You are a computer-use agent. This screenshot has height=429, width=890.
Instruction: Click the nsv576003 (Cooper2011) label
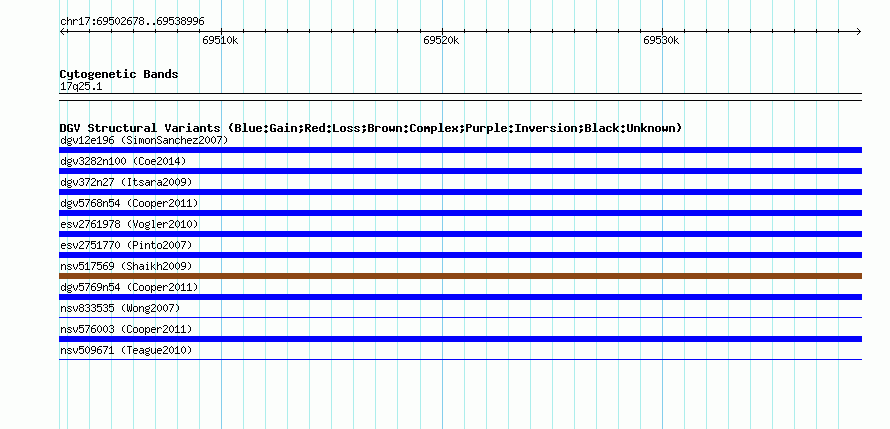pyautogui.click(x=126, y=329)
